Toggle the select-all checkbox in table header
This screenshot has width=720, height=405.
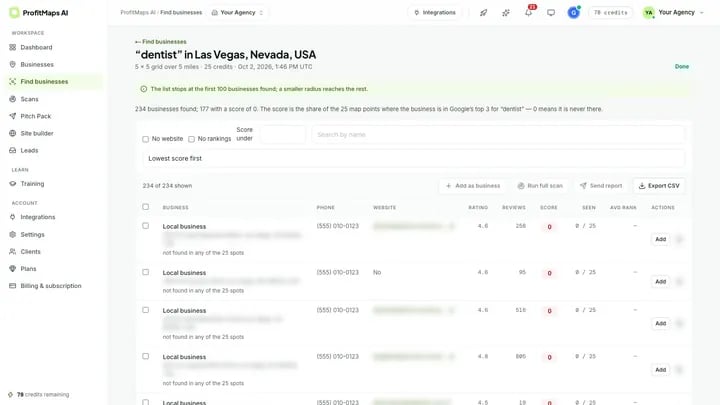(146, 207)
